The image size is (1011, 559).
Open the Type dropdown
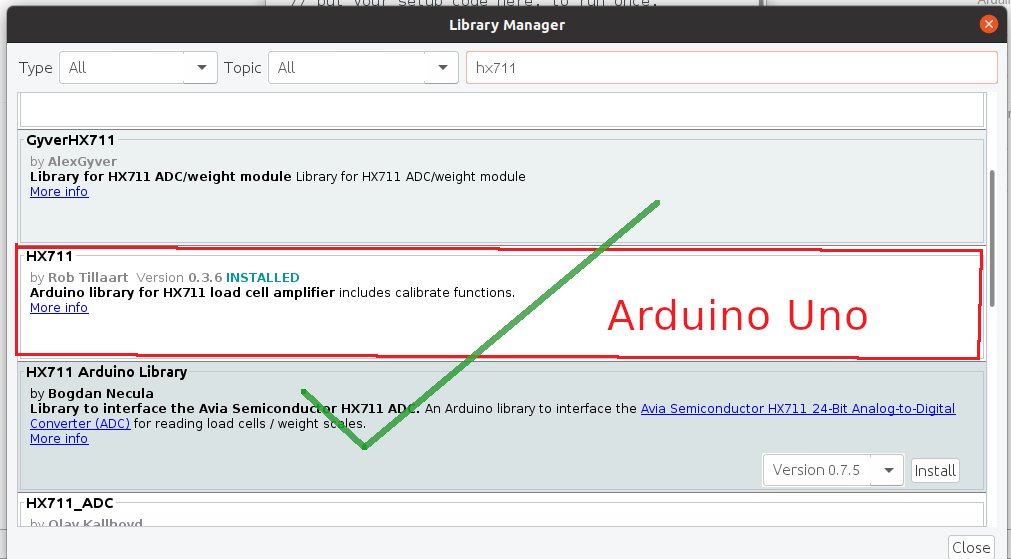tap(138, 68)
